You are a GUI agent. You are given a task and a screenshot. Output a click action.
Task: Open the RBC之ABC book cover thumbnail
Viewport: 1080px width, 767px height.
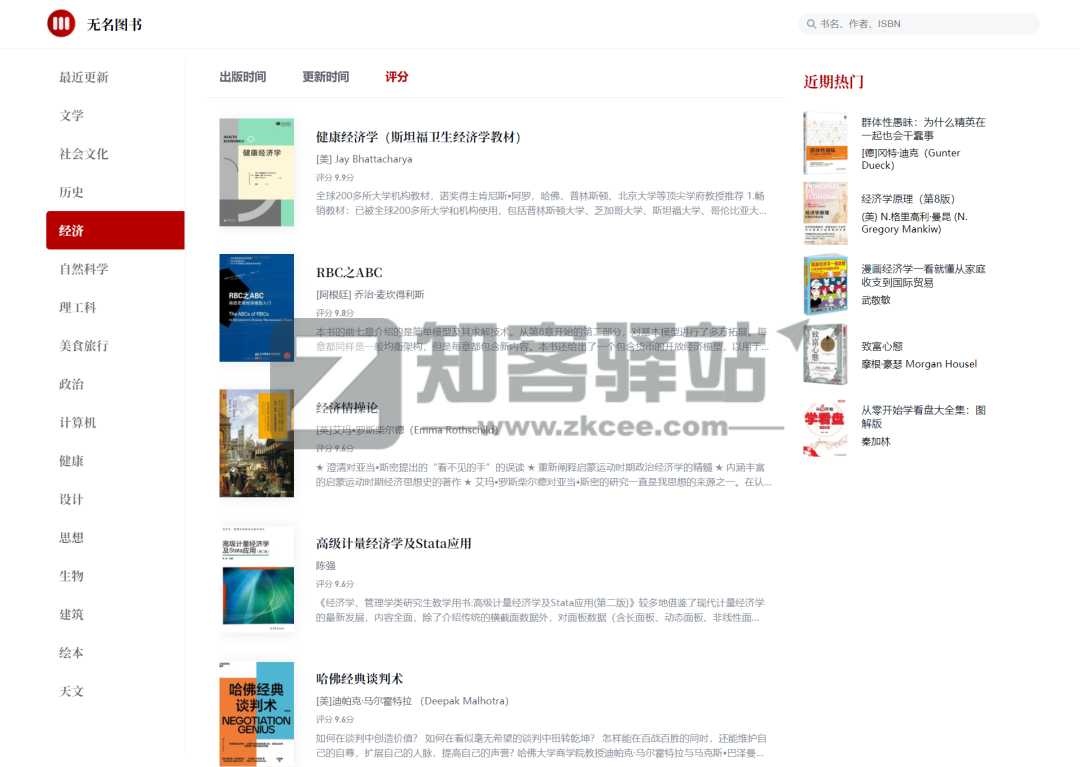pos(256,307)
